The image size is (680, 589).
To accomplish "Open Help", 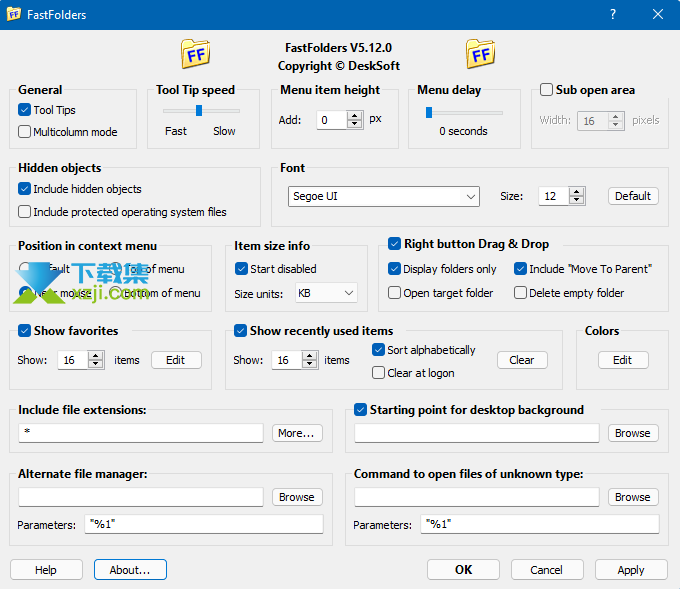I will 46,569.
